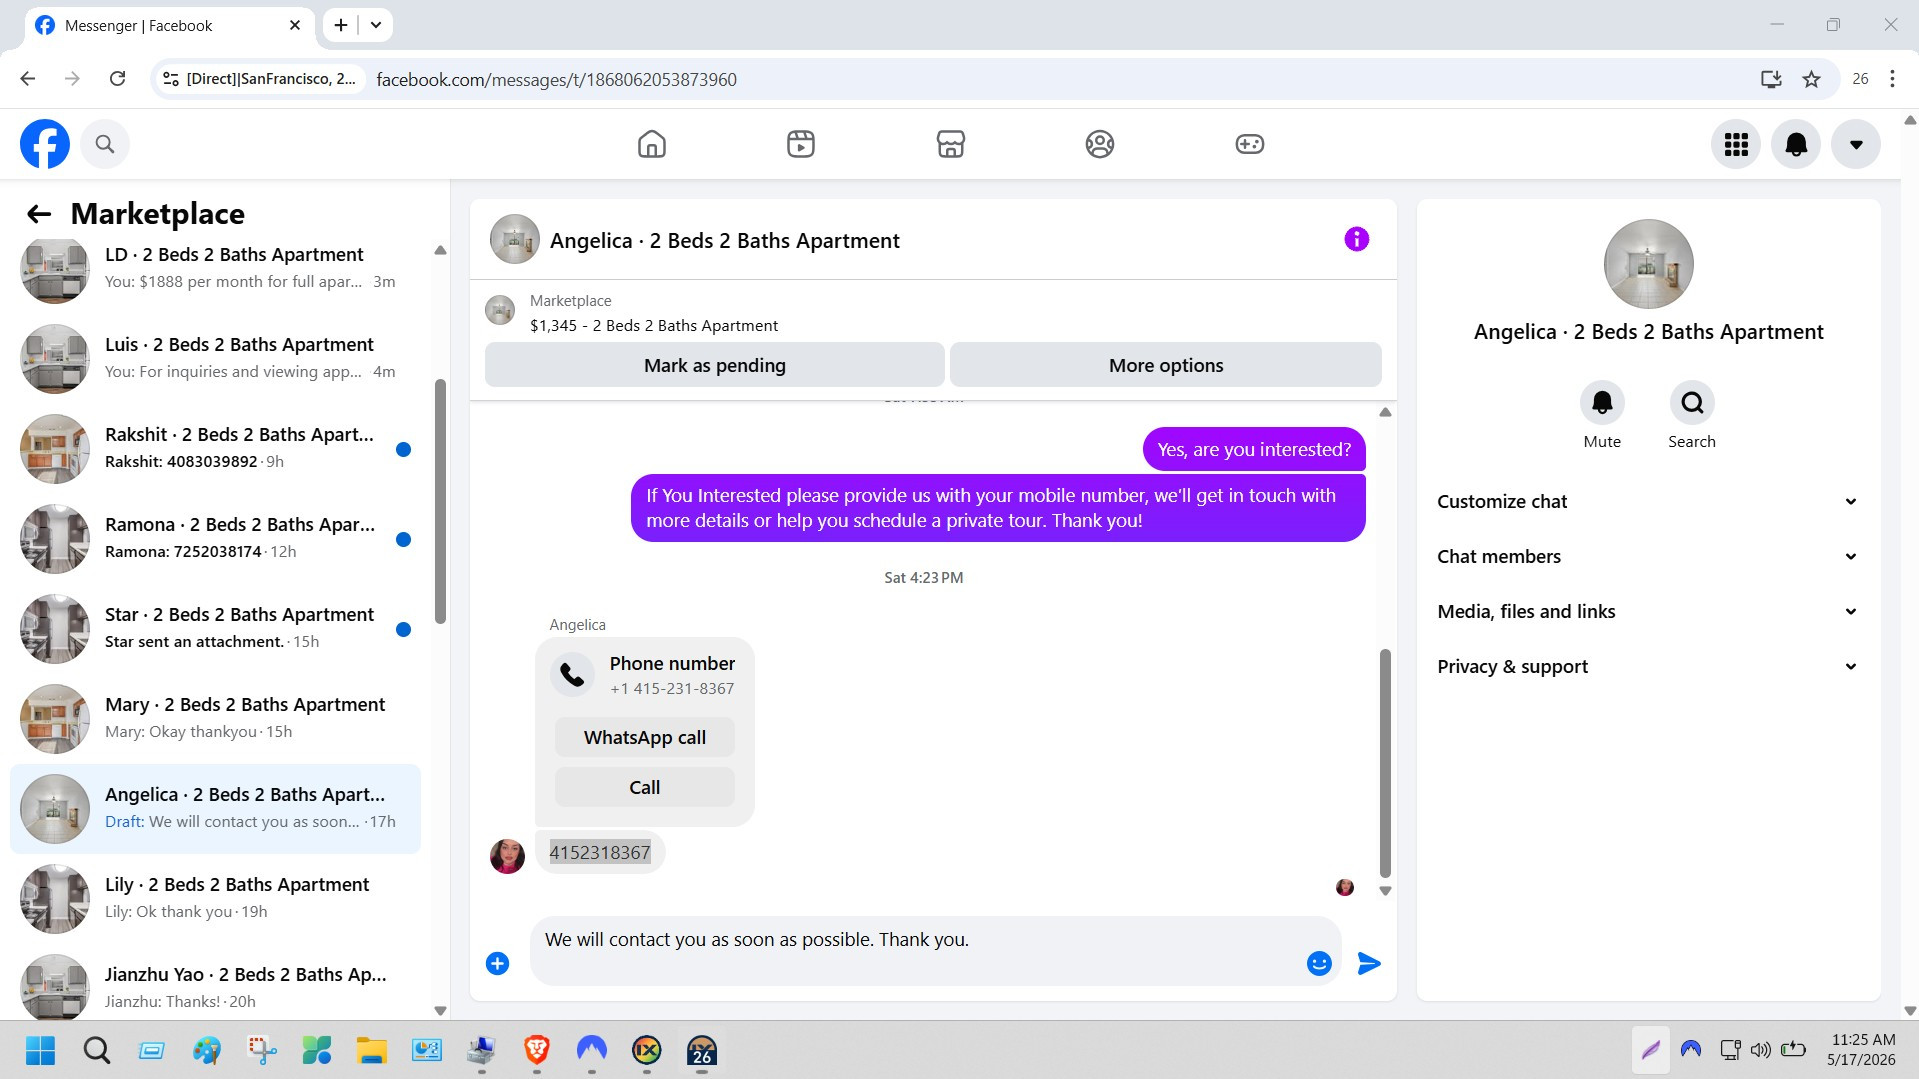Open Mary 'Okay thankyou' conversation
Screen dimensions: 1919x1079
point(215,718)
